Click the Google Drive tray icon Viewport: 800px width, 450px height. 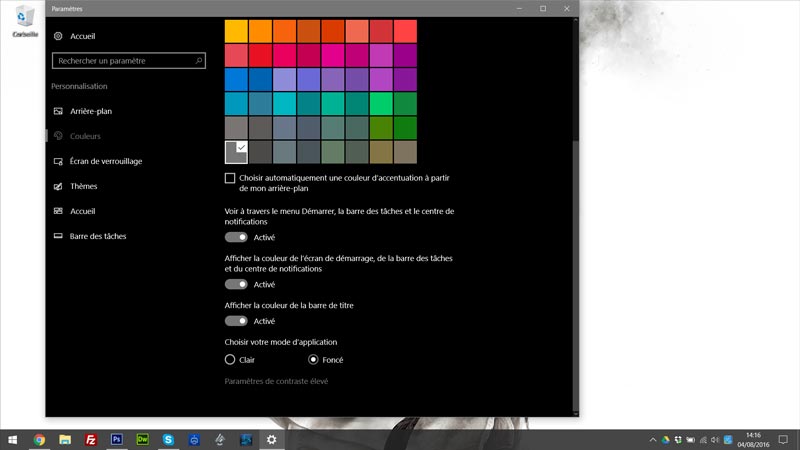(x=665, y=440)
